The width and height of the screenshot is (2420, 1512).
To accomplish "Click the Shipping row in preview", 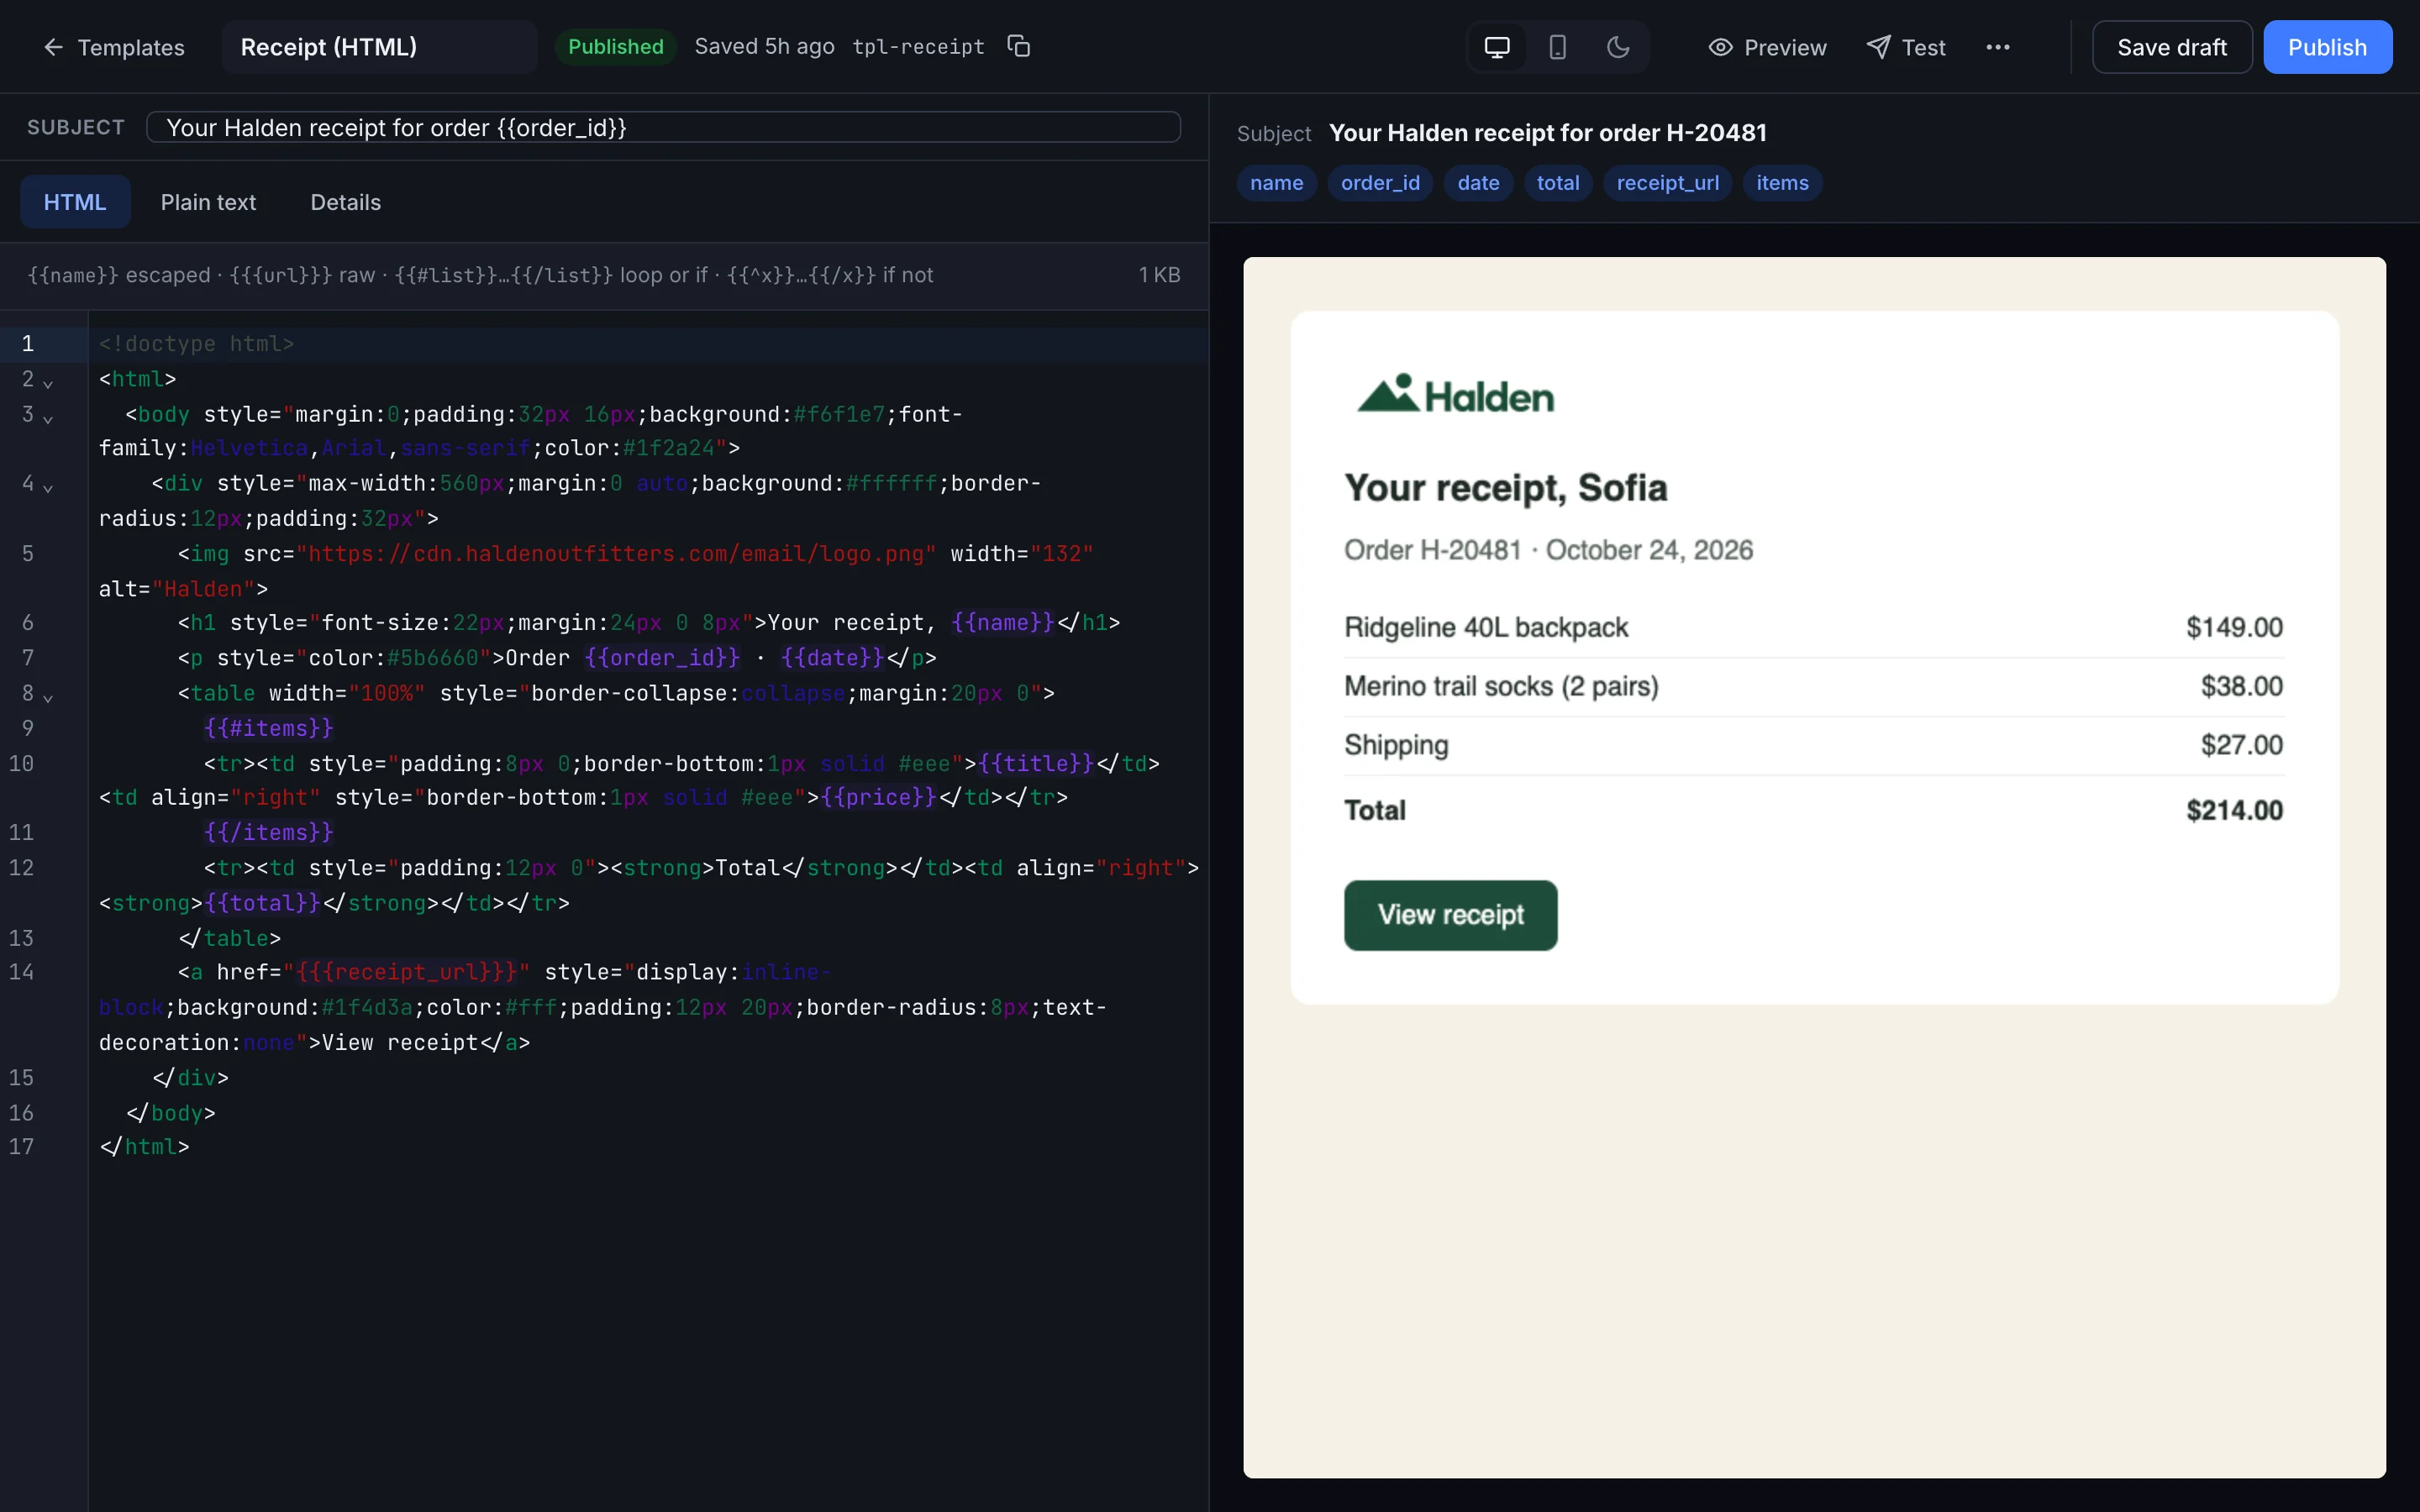I will (1813, 746).
